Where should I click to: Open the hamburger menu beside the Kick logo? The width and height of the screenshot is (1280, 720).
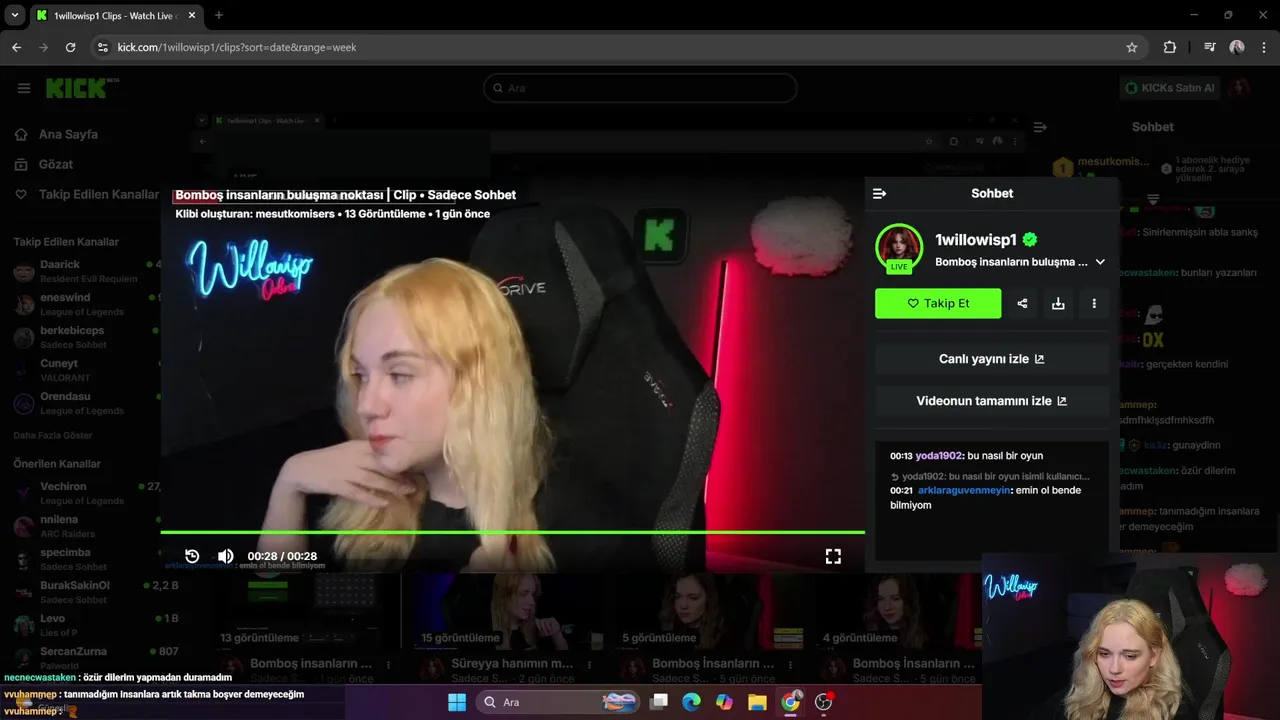click(x=24, y=88)
